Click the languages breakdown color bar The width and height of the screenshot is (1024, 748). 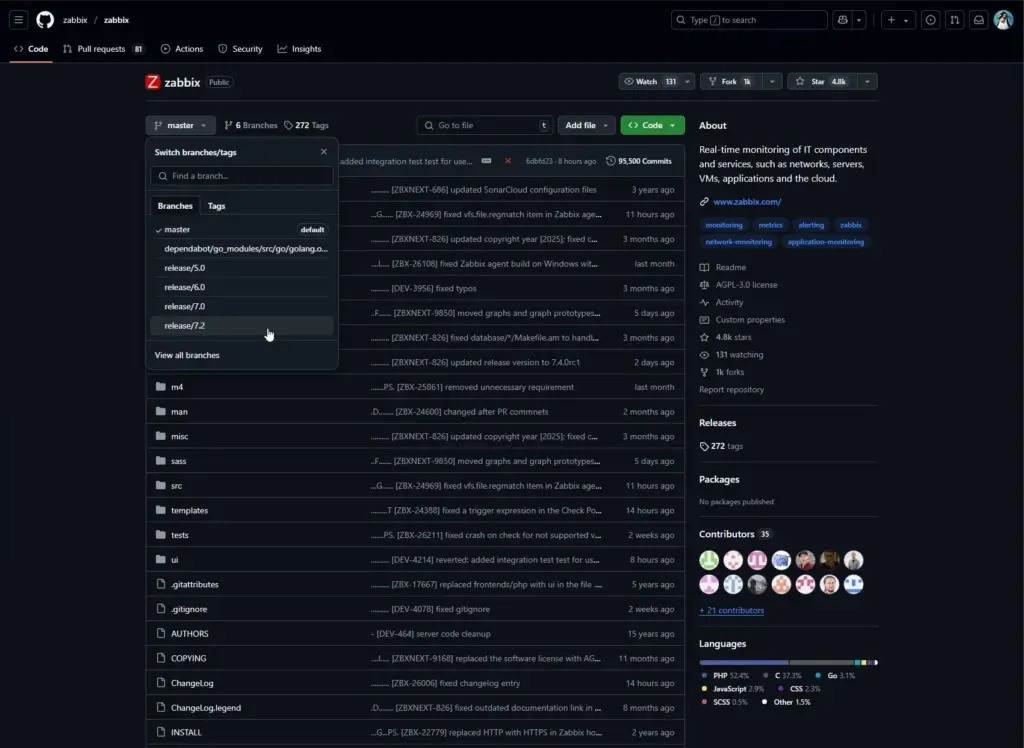pyautogui.click(x=788, y=662)
